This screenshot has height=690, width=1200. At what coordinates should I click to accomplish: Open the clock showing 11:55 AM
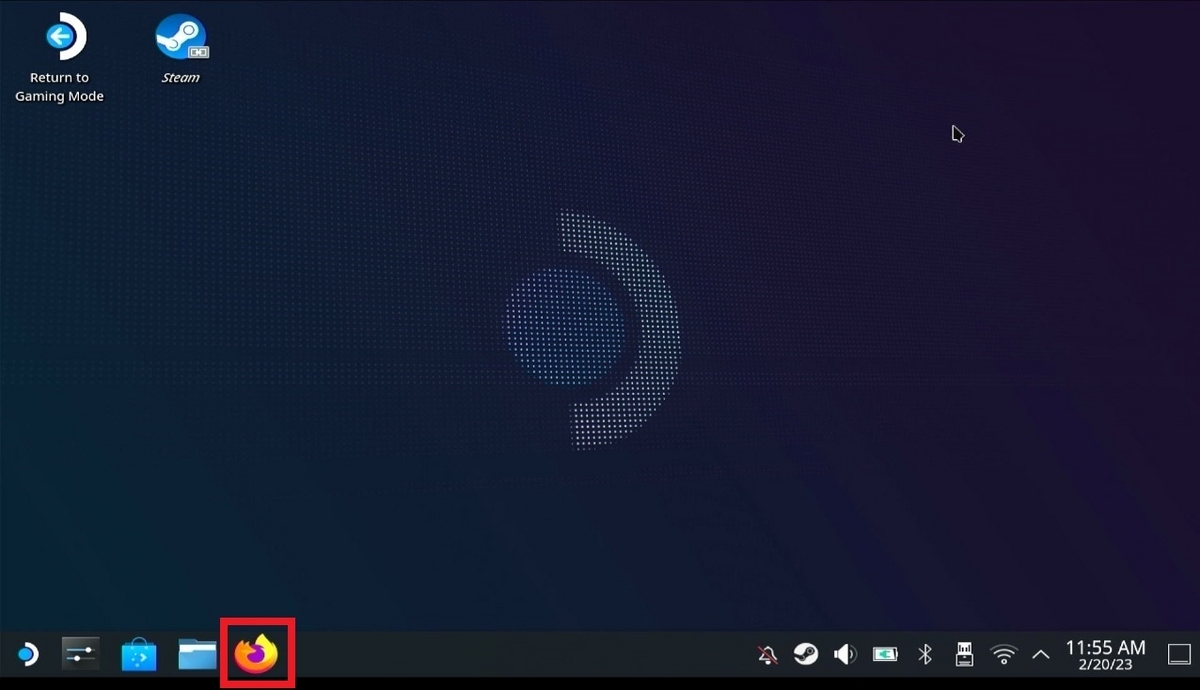coord(1105,655)
